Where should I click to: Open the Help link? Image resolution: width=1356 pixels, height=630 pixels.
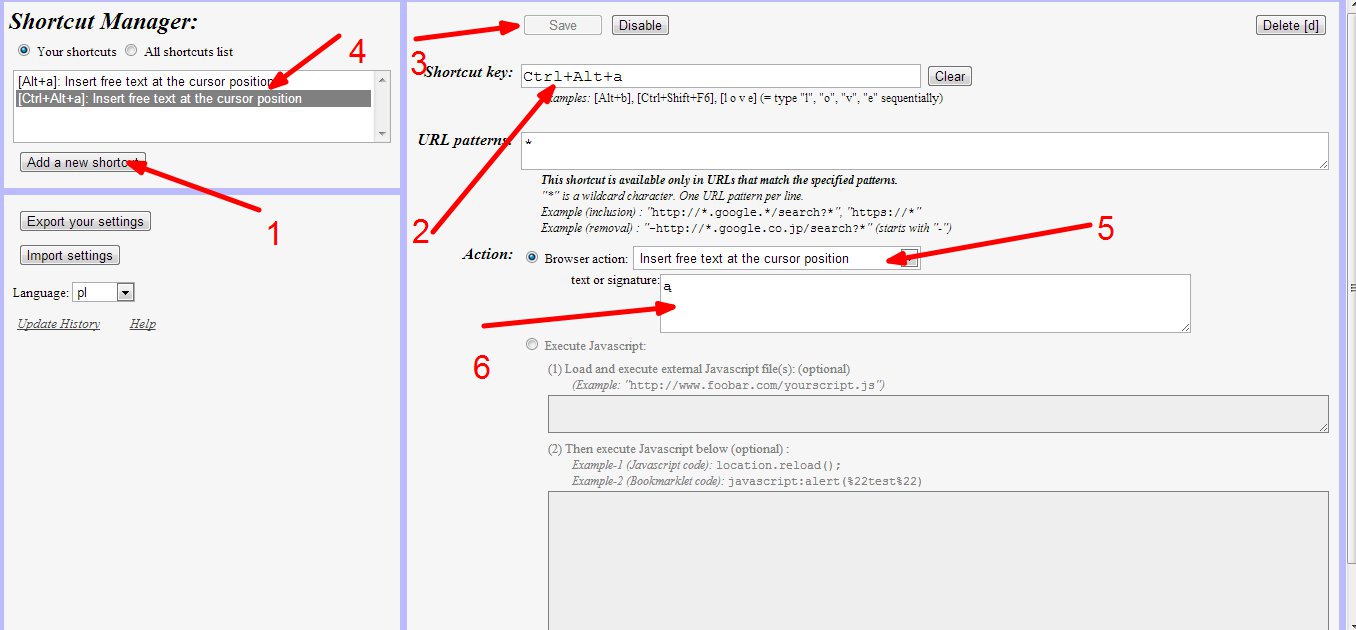pyautogui.click(x=142, y=324)
